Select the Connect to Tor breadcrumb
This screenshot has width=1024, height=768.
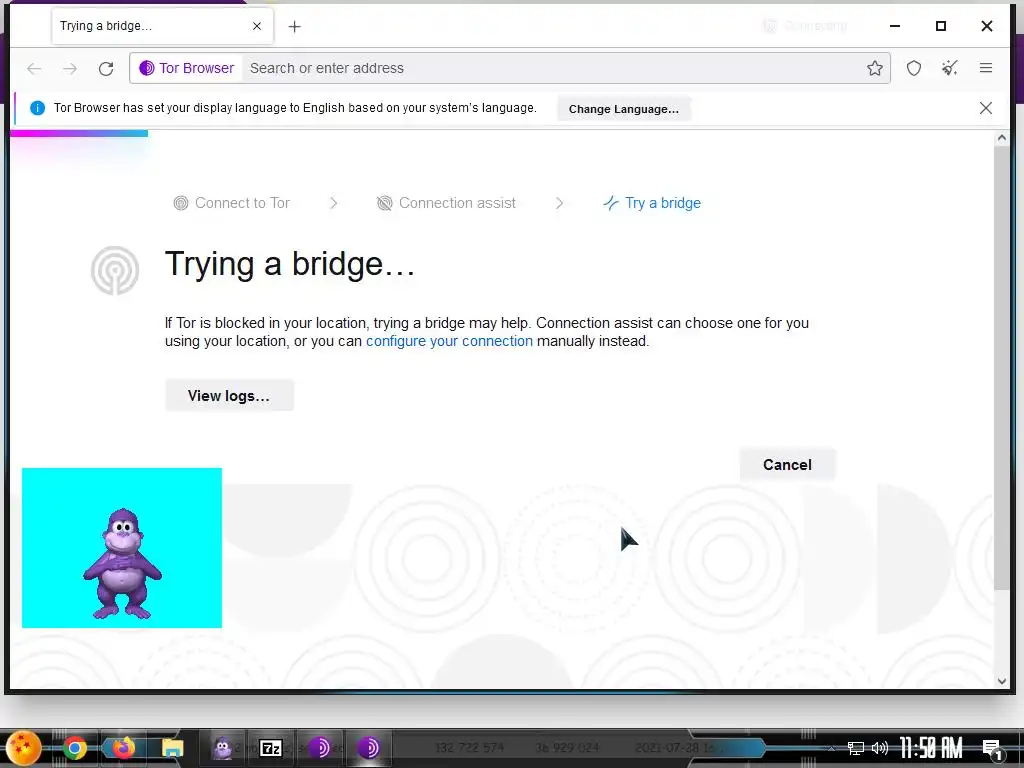coord(231,203)
